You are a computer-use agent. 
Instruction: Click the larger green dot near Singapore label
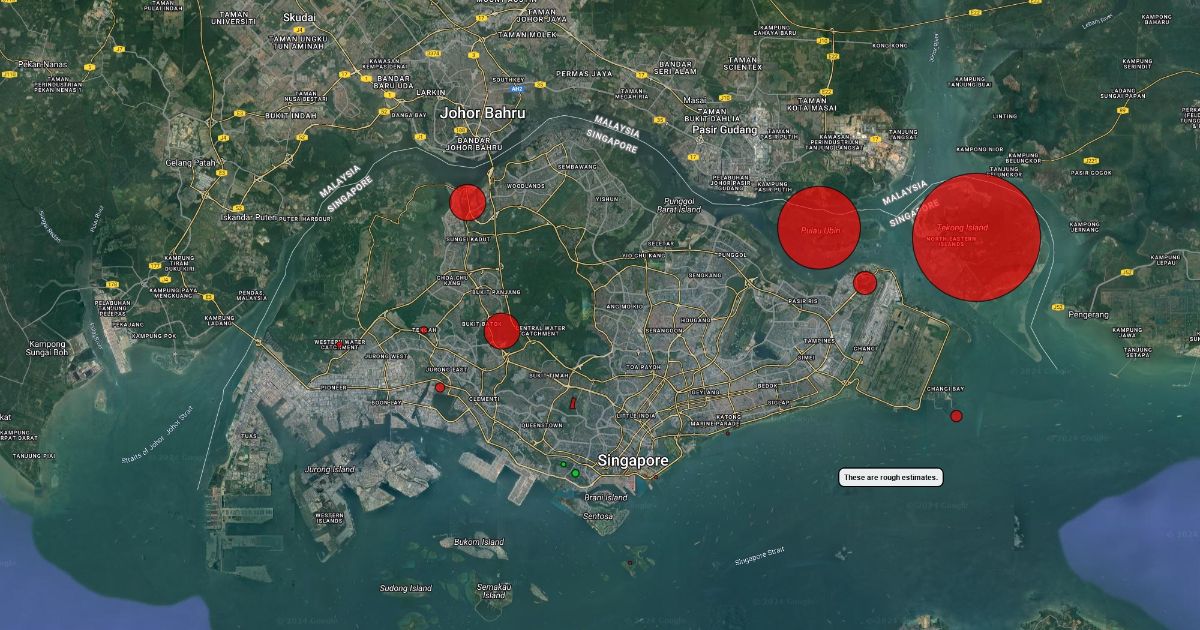point(575,473)
